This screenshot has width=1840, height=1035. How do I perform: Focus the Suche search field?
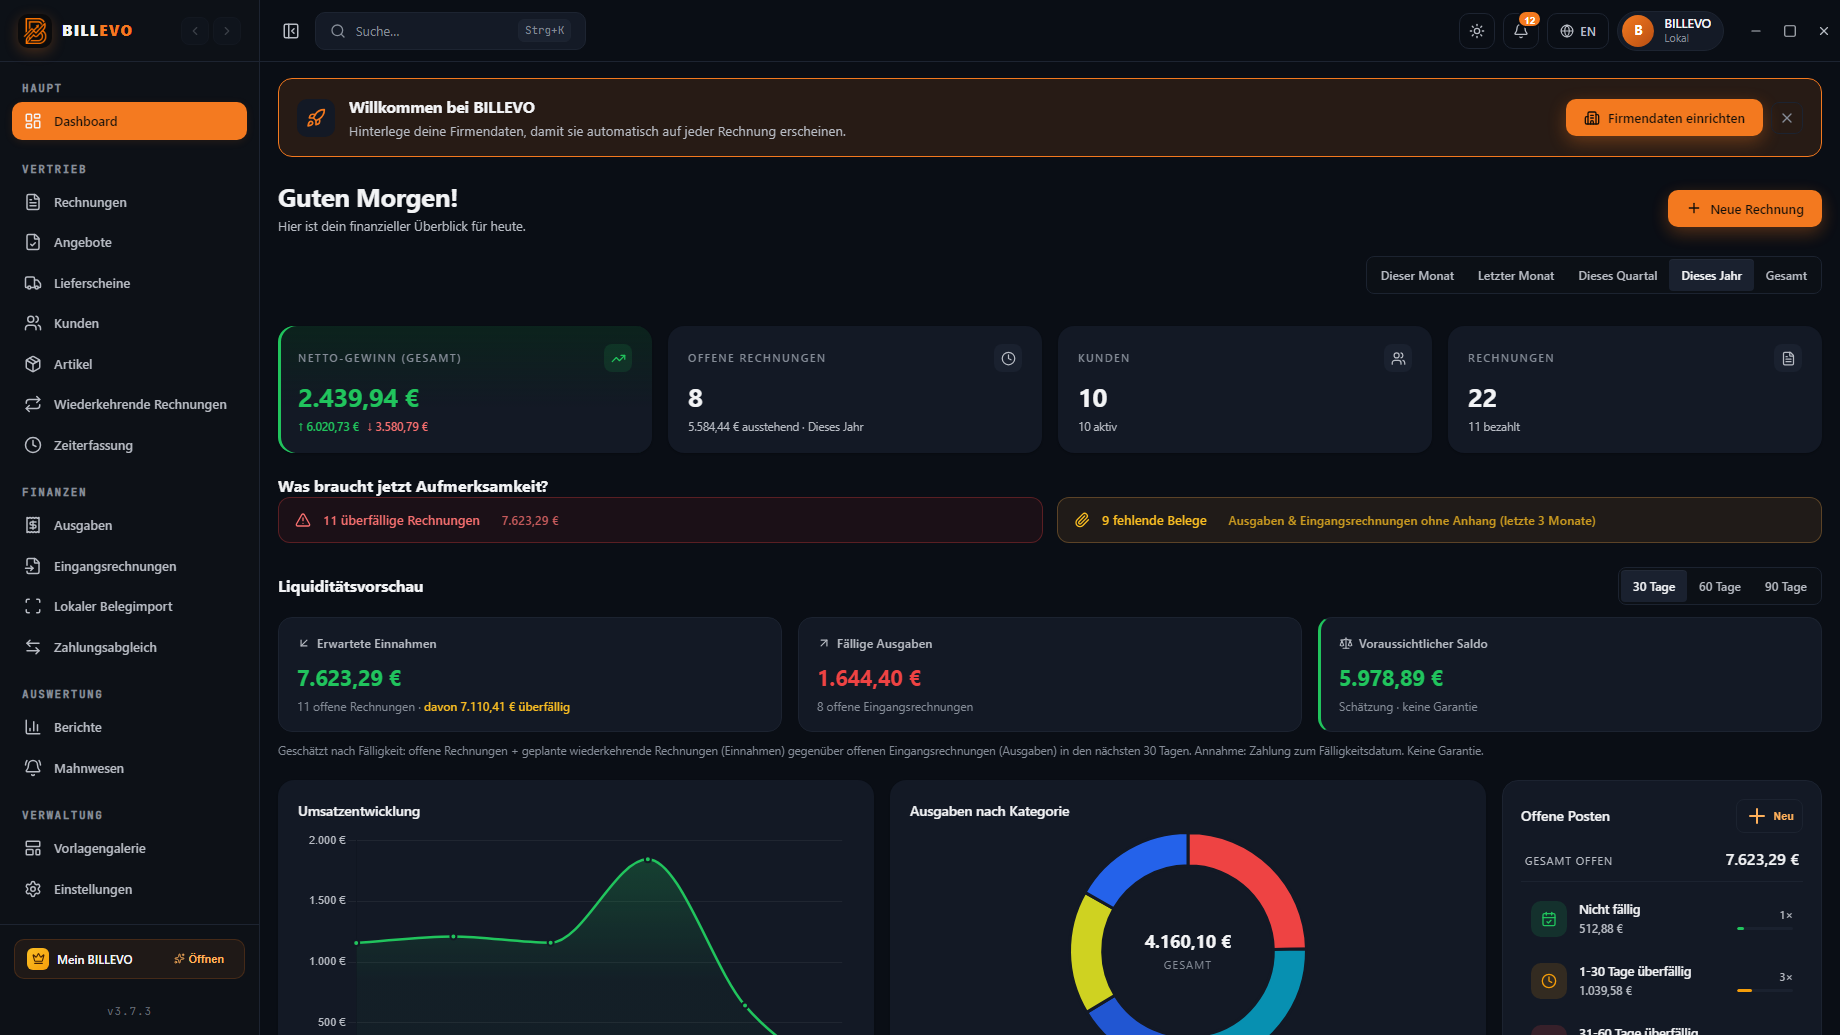pyautogui.click(x=450, y=31)
